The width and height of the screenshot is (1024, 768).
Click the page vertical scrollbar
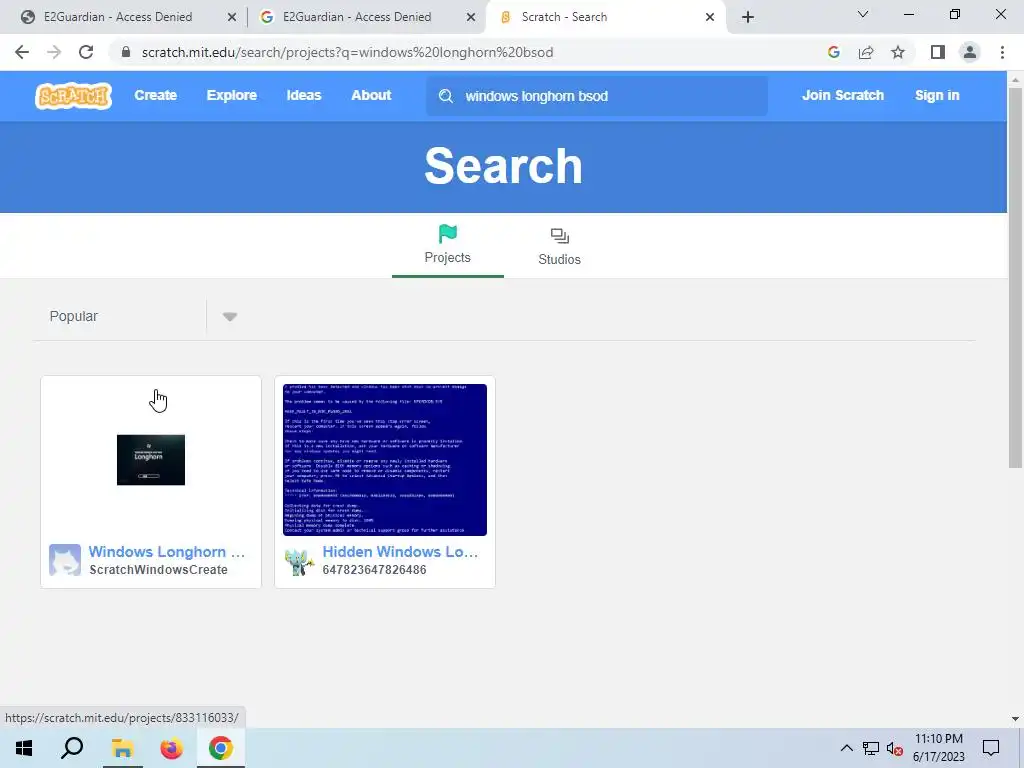pyautogui.click(x=1015, y=278)
